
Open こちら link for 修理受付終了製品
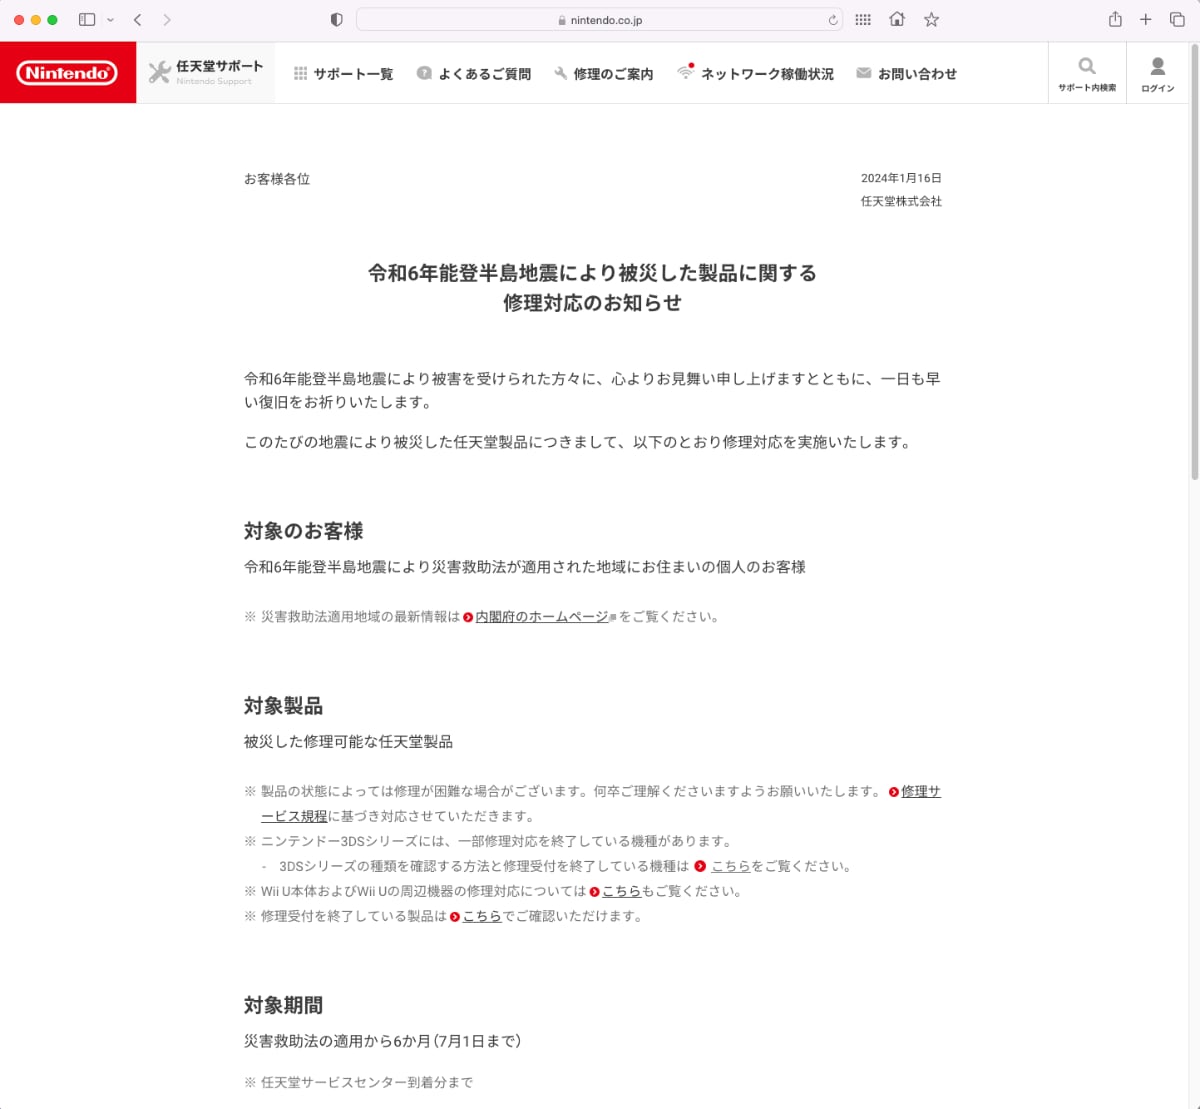(x=482, y=917)
